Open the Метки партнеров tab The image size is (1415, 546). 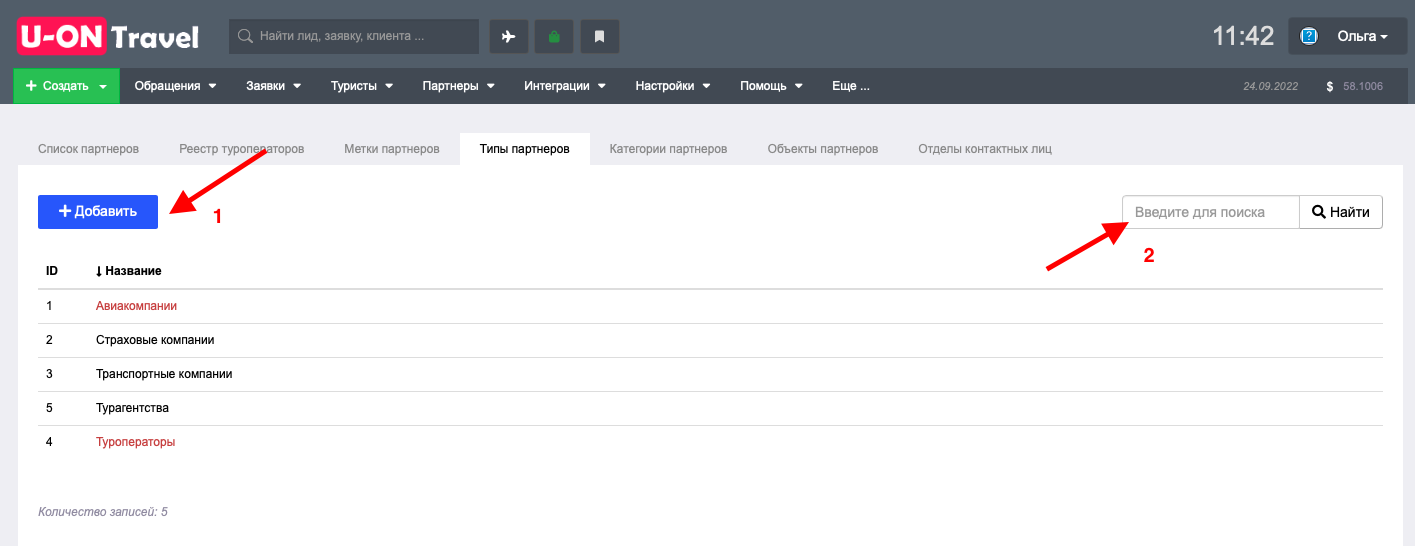click(x=392, y=149)
